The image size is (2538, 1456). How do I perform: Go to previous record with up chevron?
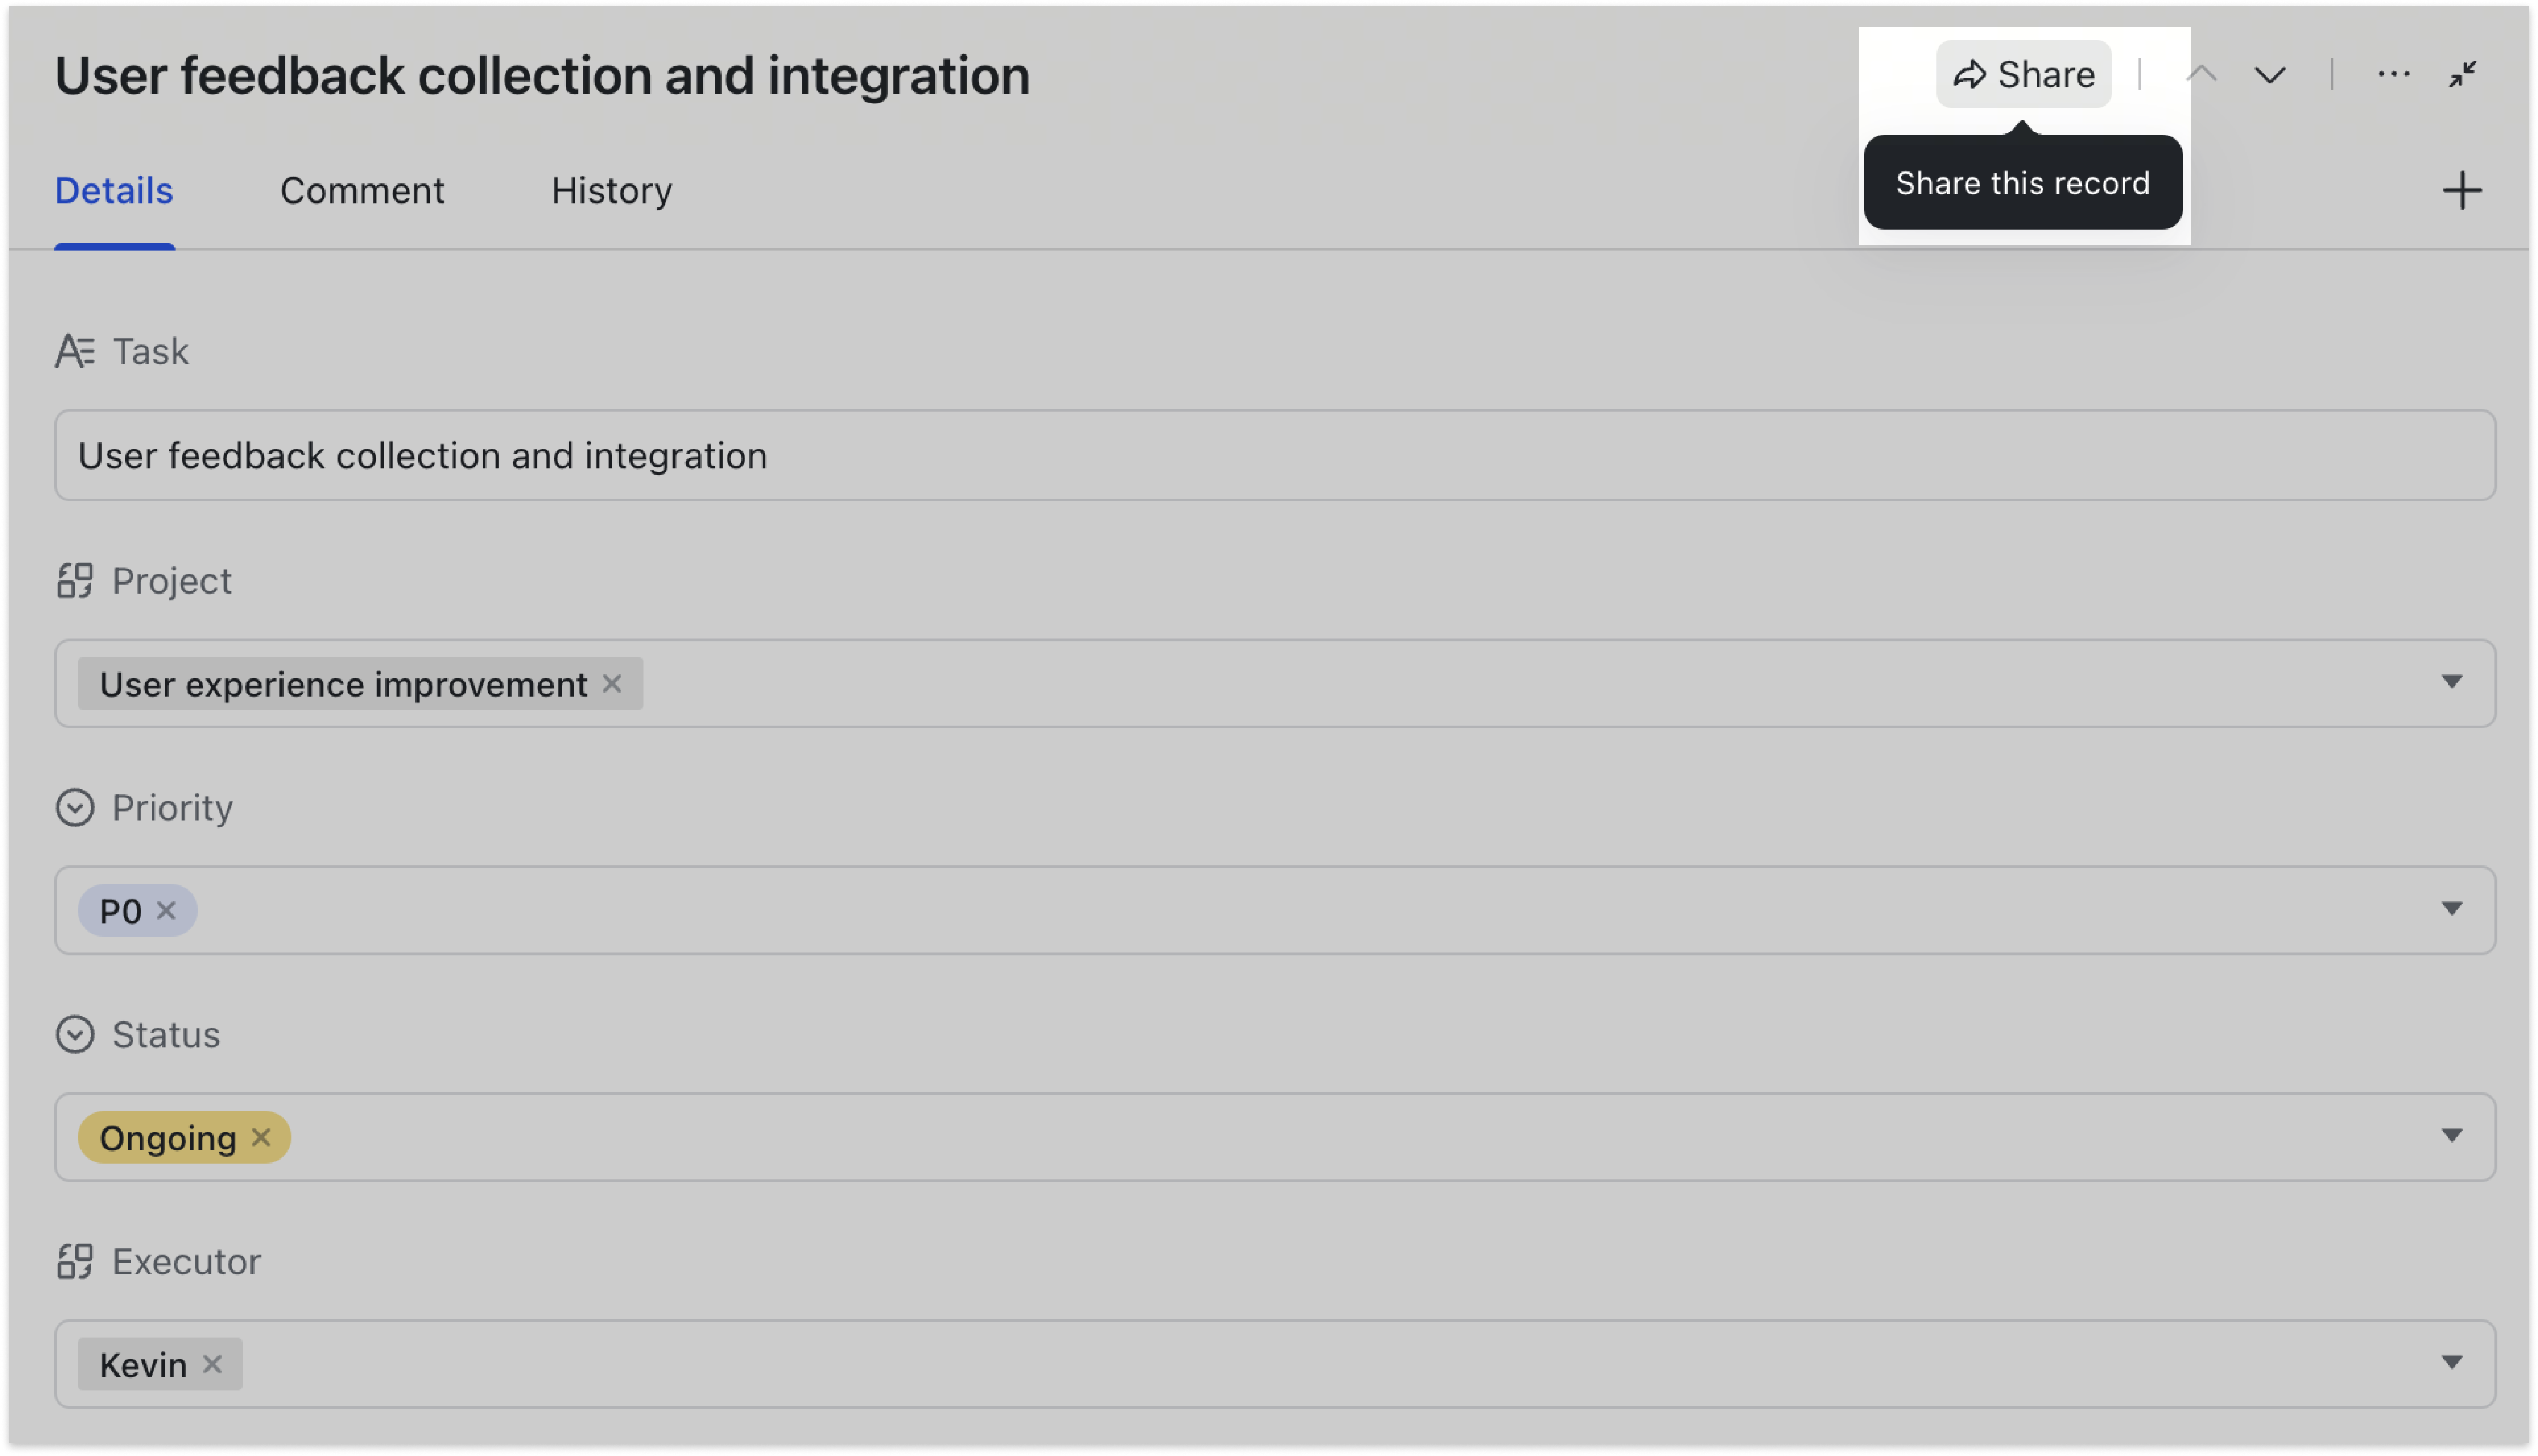tap(2202, 74)
